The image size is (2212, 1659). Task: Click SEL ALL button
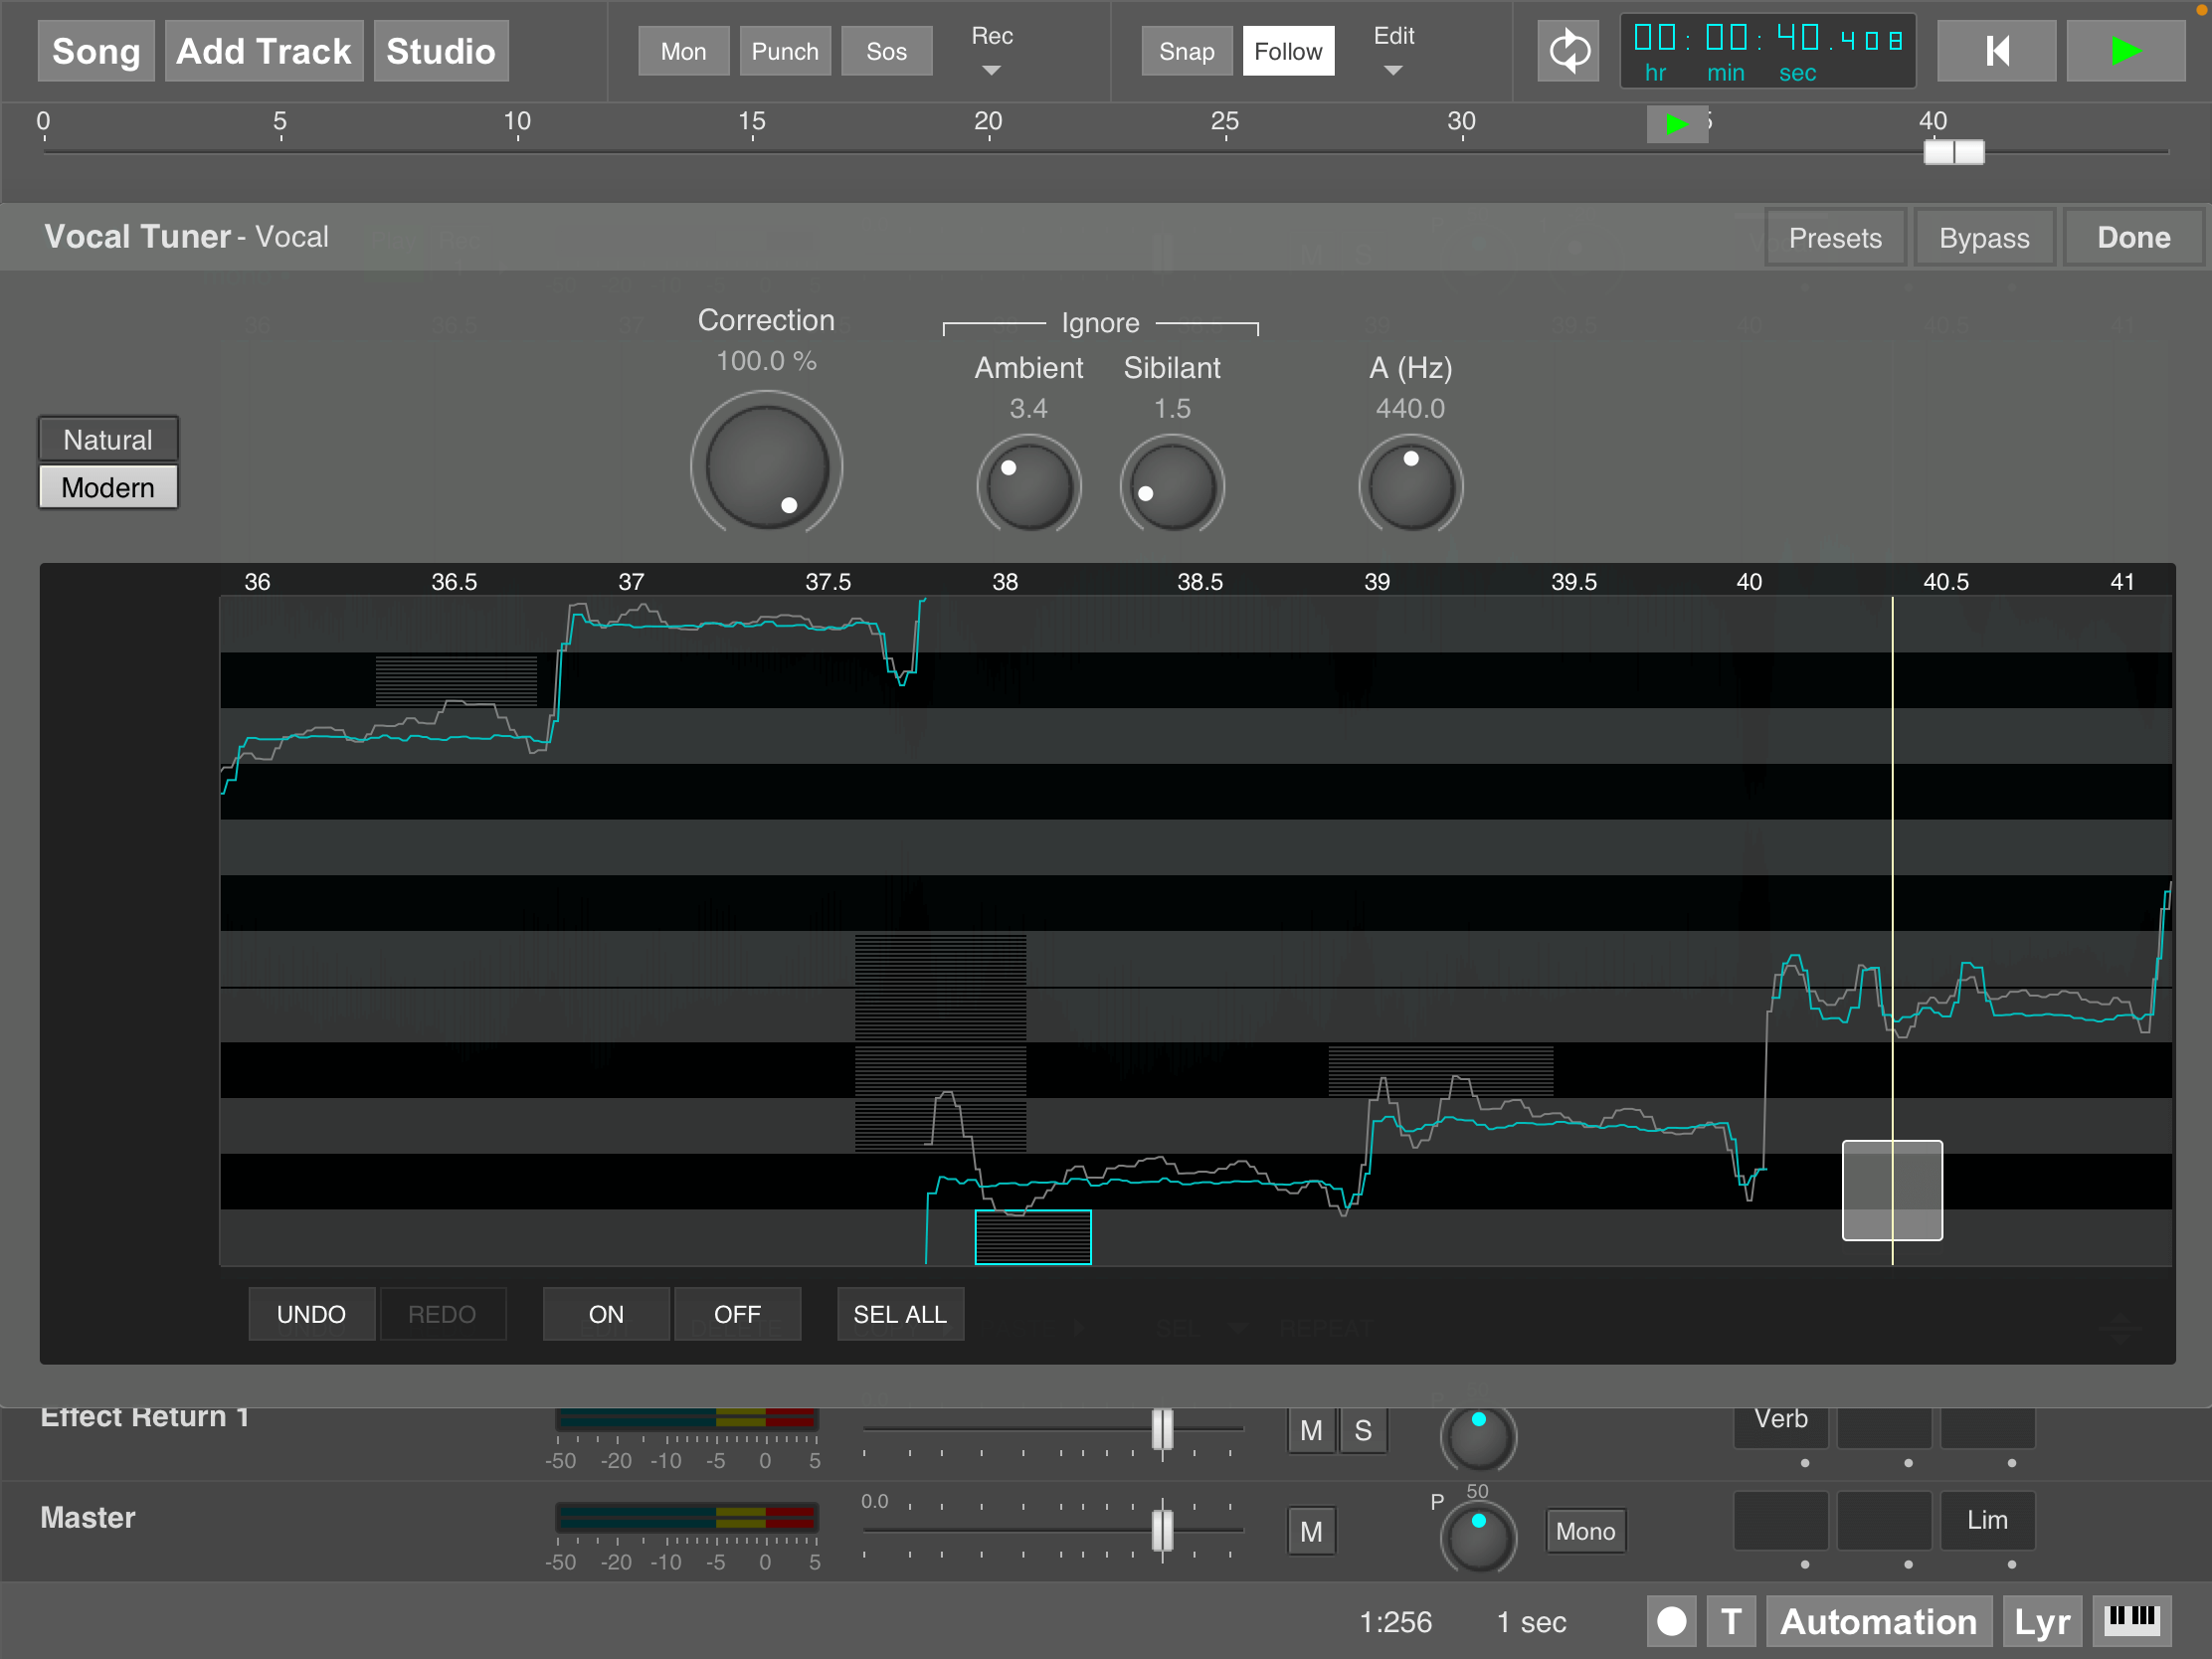[900, 1314]
